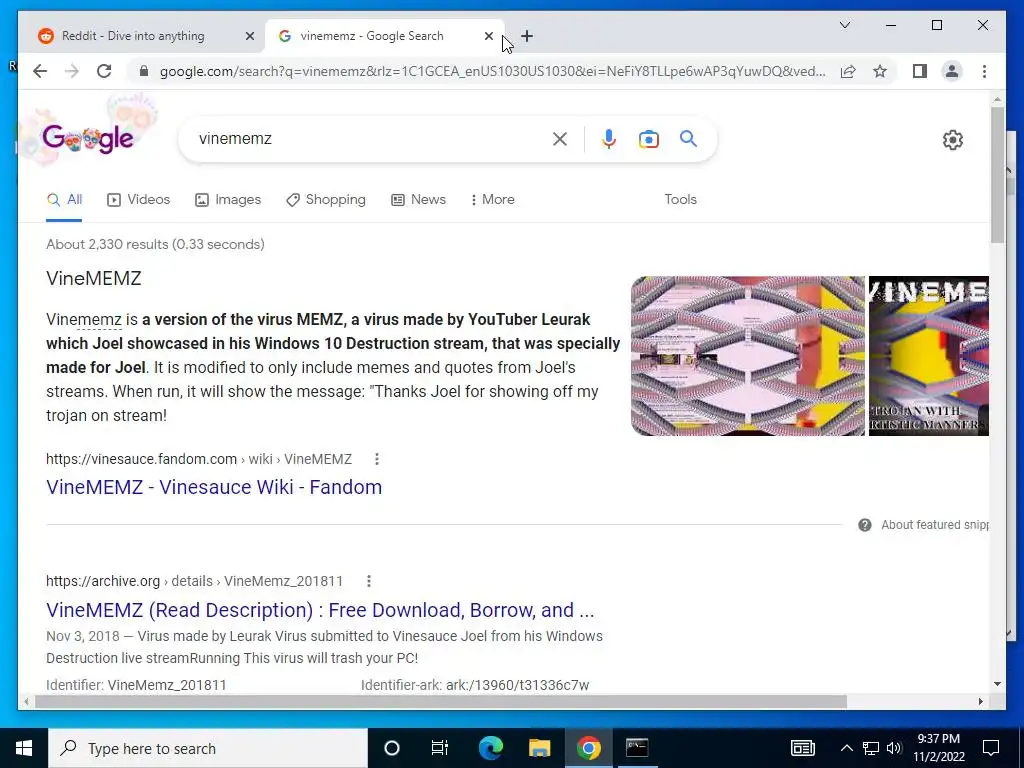
Task: Expand Chrome's tab search dropdown
Action: tap(844, 25)
